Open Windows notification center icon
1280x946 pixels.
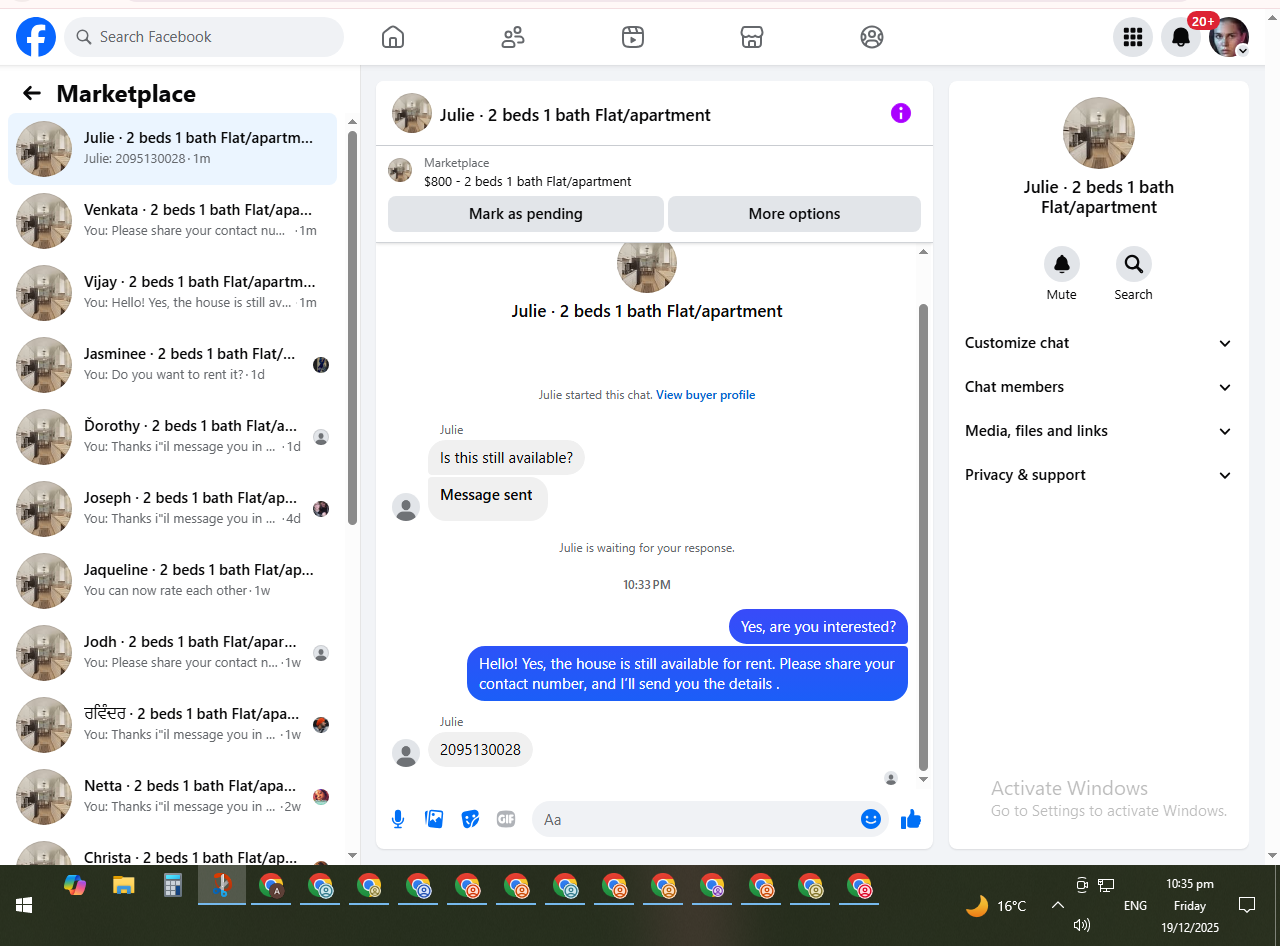coord(1247,905)
